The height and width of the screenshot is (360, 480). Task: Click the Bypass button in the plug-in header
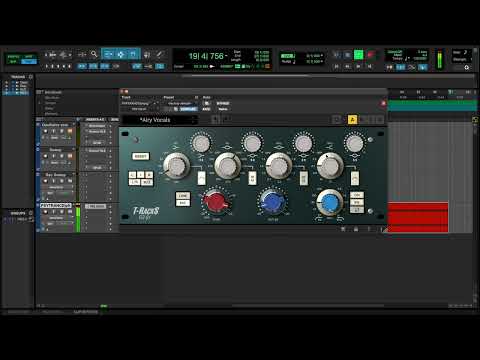[223, 103]
